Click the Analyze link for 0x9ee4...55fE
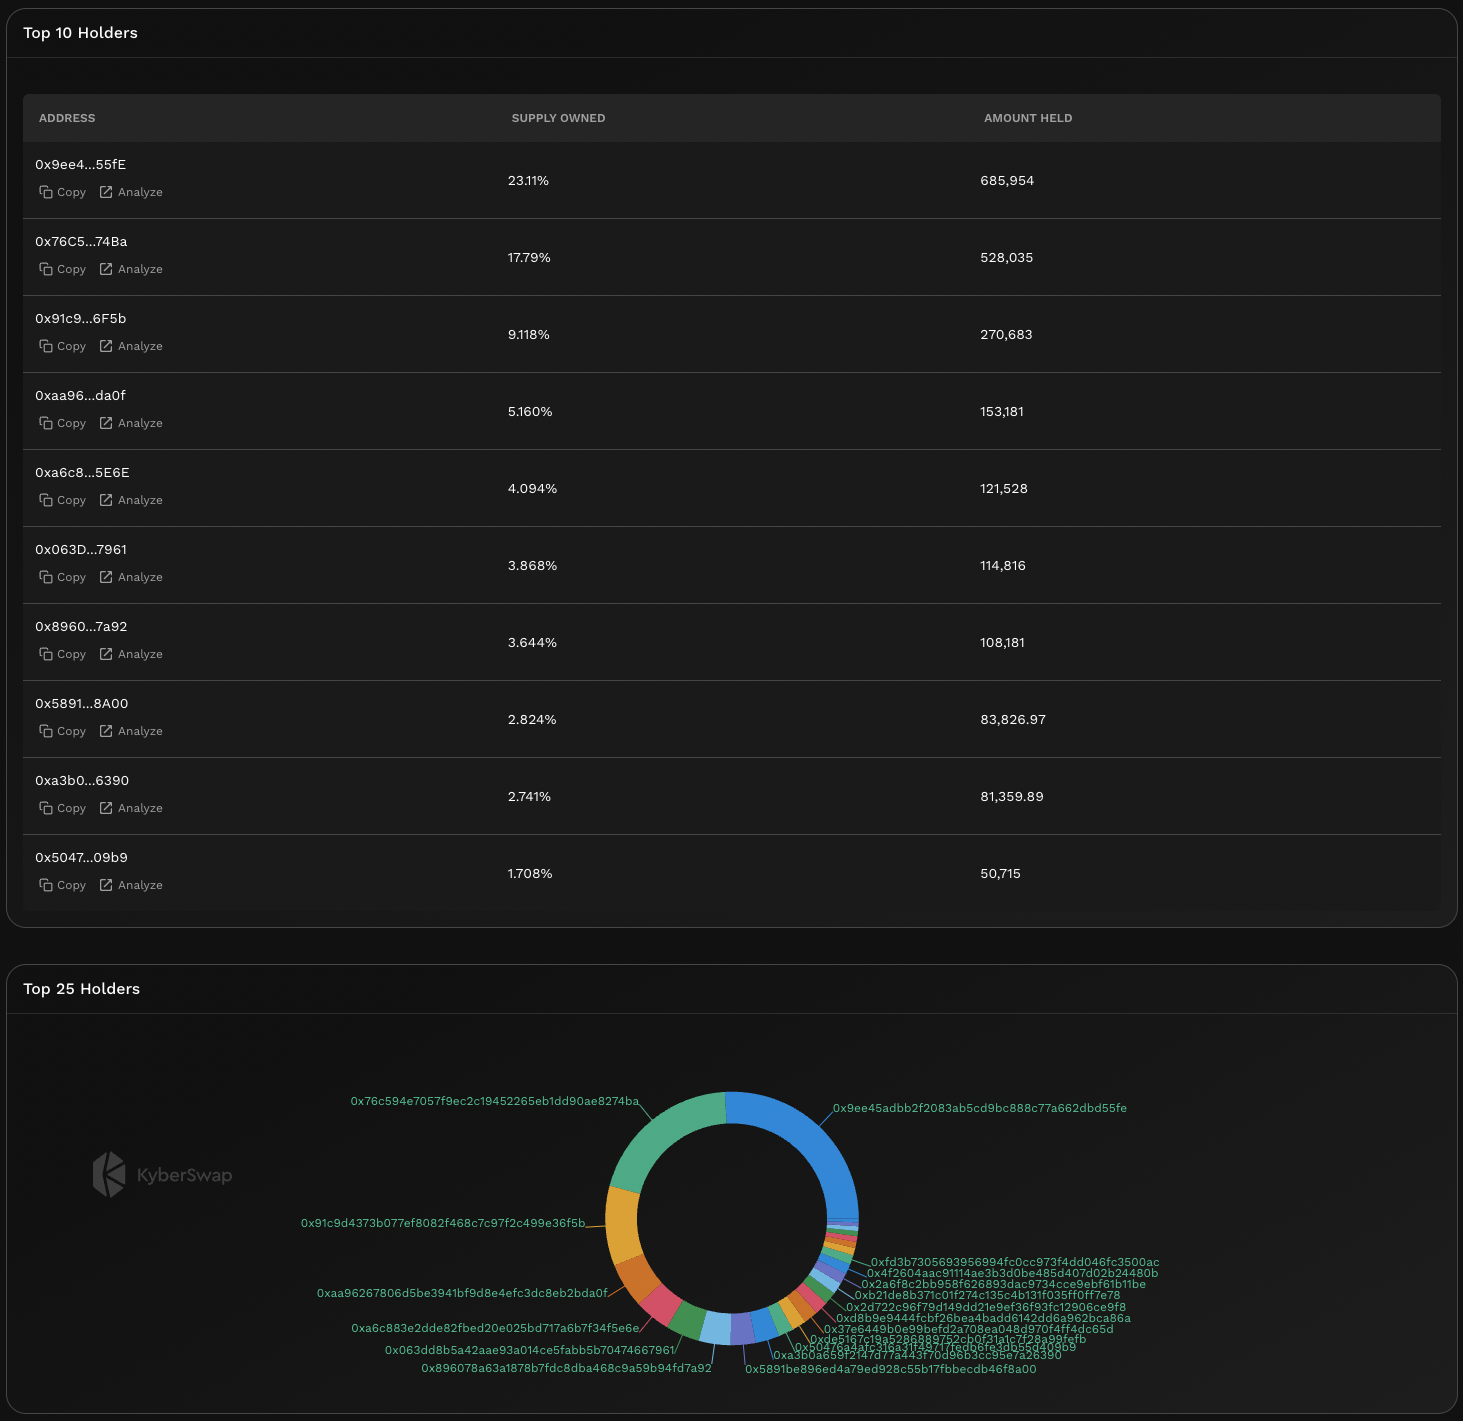 (x=139, y=192)
